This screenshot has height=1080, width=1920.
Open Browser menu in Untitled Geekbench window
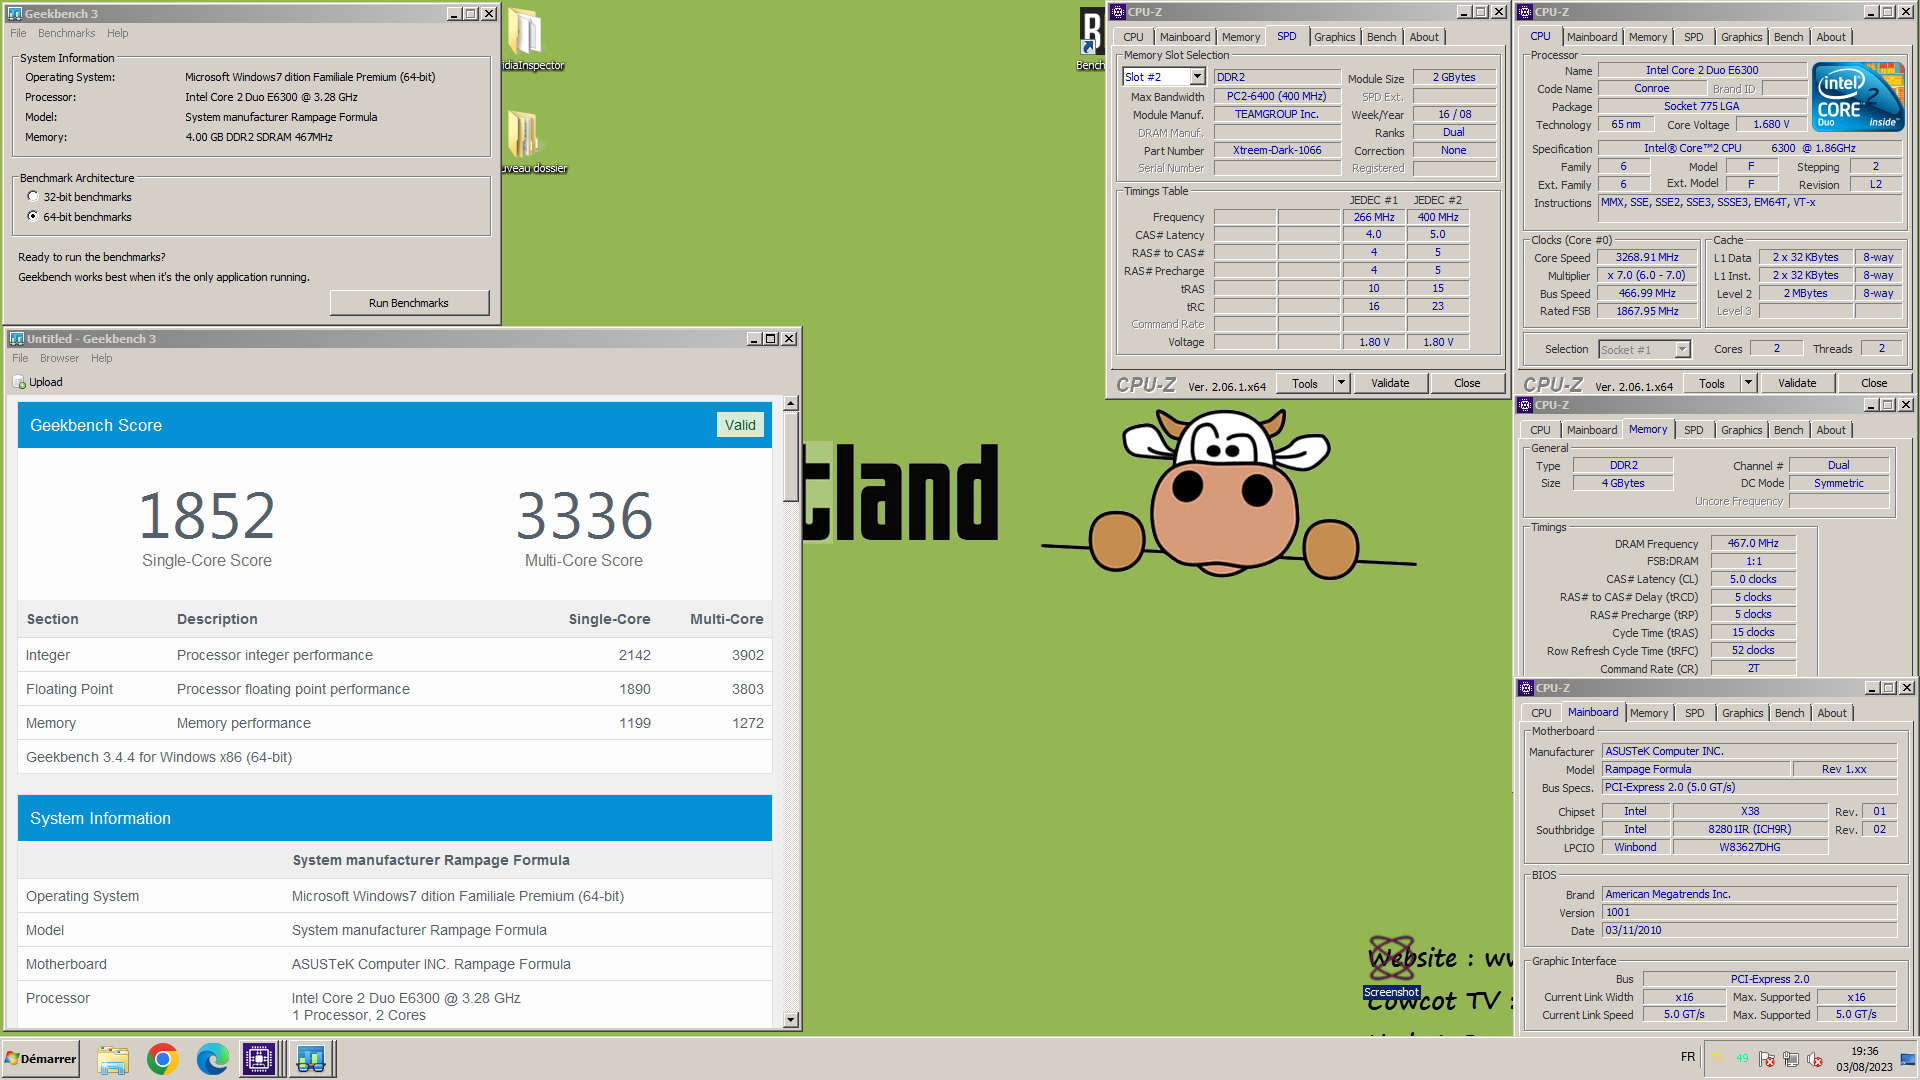click(59, 358)
